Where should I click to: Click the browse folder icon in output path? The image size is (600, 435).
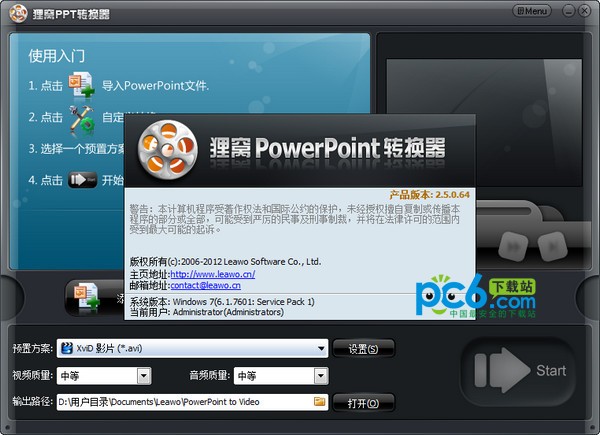(x=320, y=401)
